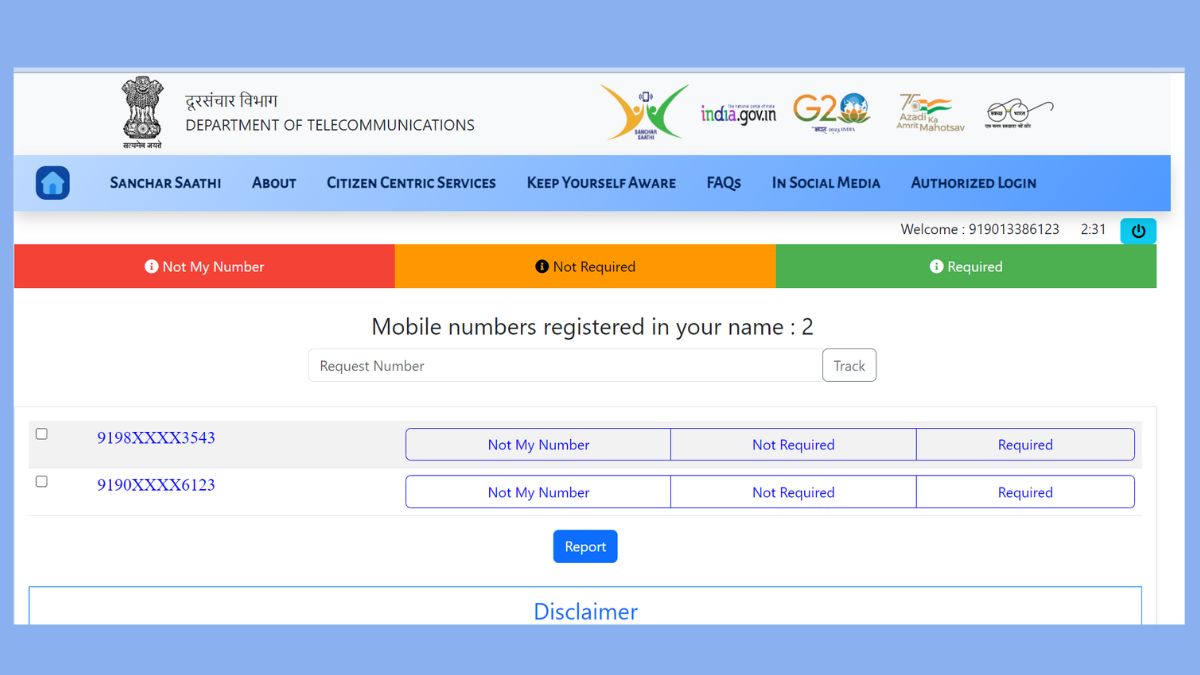Click the Swachh Bharat spectacles logo
The width and height of the screenshot is (1200, 675).
tap(1018, 113)
